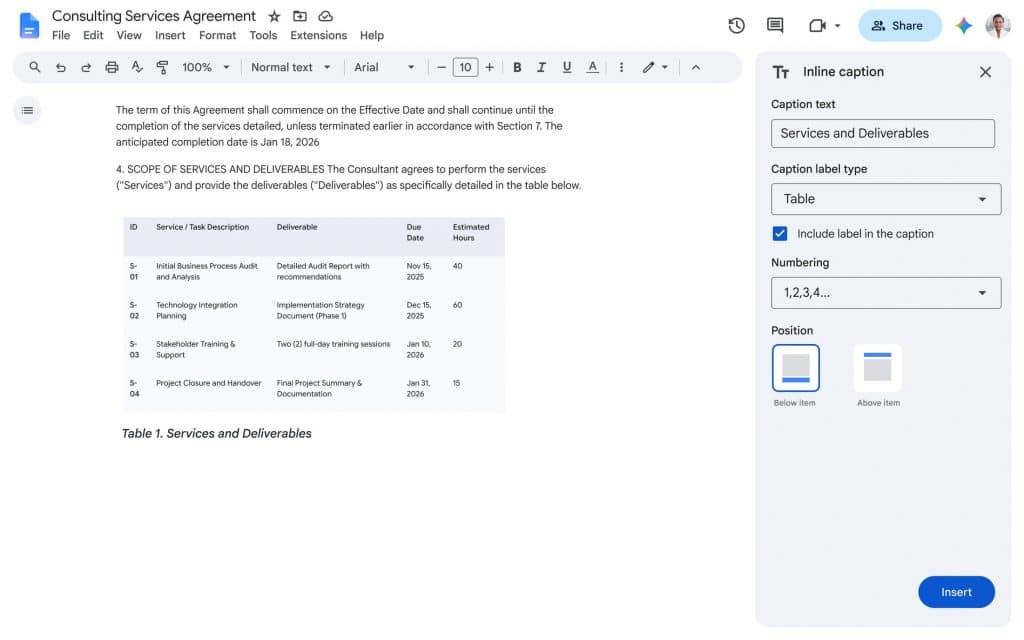This screenshot has width=1024, height=640.
Task: Click the Detailed Audit Report table cell
Action: click(323, 271)
